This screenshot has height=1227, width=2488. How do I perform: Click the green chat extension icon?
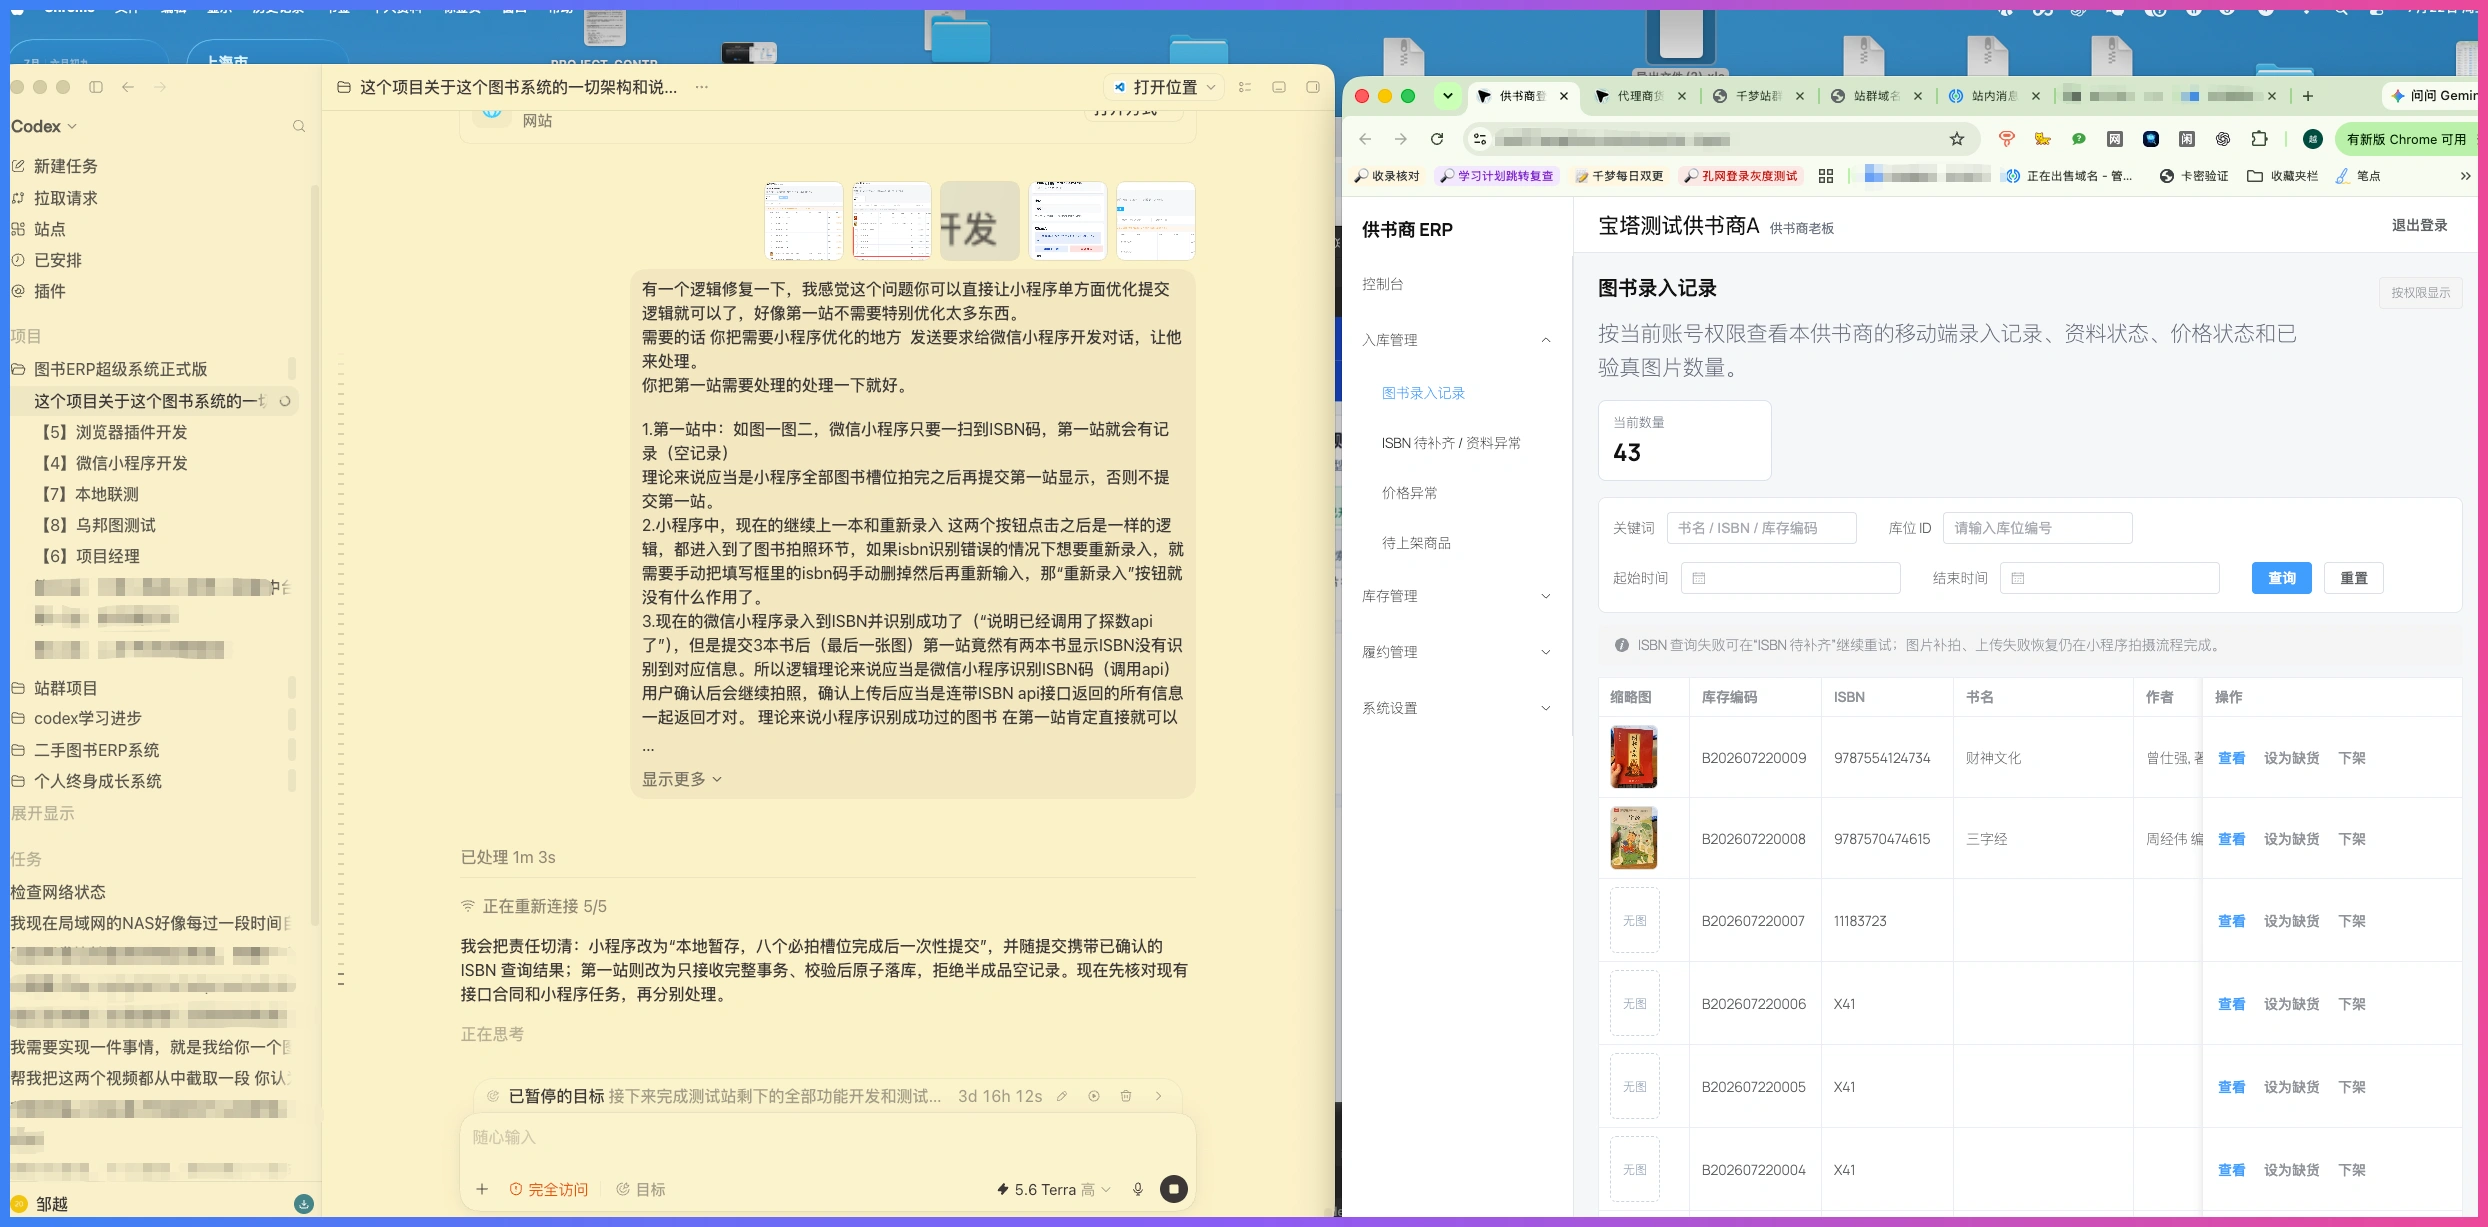(x=2079, y=139)
